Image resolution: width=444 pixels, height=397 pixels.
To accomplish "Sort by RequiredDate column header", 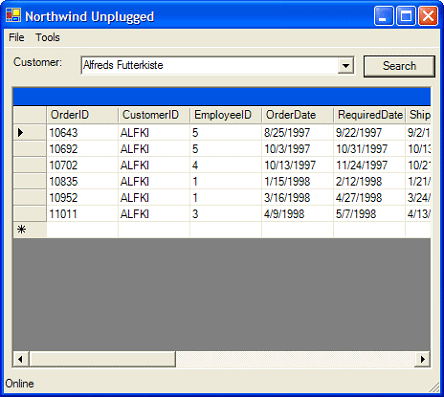I will pos(369,115).
